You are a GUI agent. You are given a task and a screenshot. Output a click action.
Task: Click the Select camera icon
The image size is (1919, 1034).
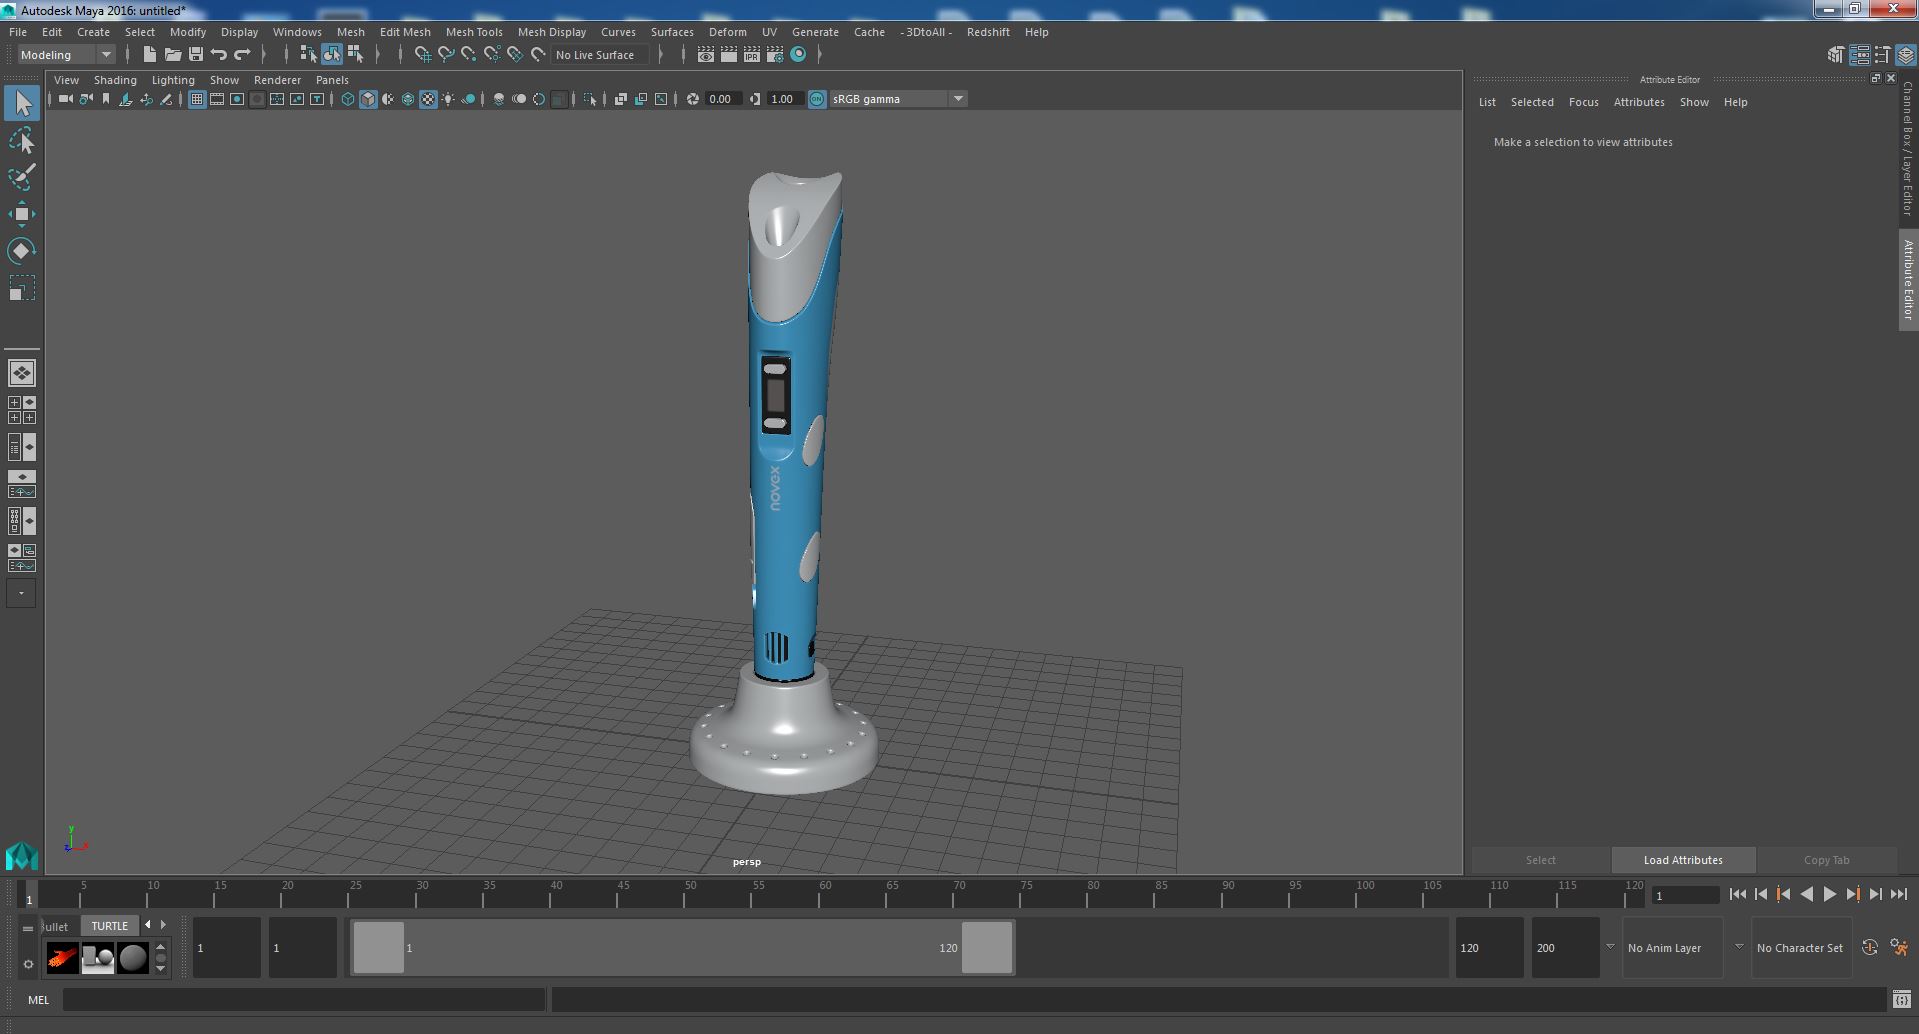click(x=65, y=99)
